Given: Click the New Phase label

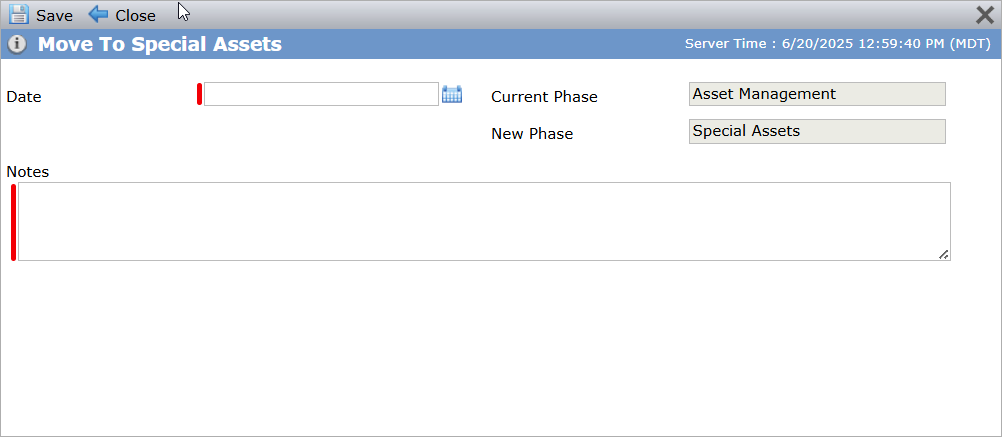Looking at the screenshot, I should coord(532,134).
